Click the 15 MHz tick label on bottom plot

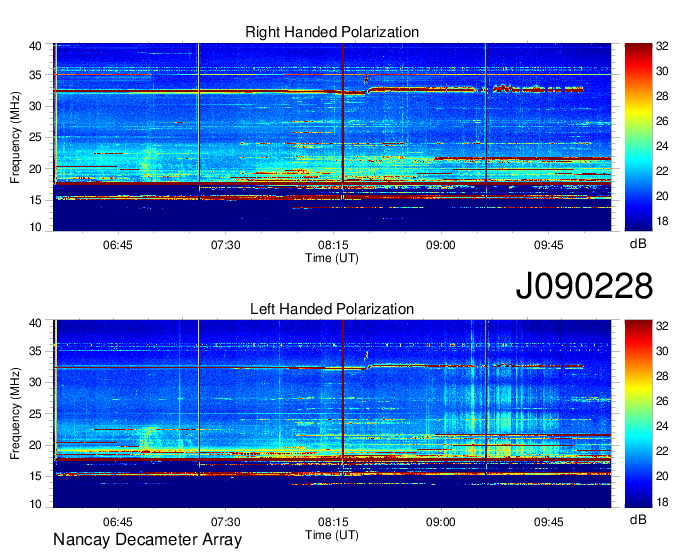point(36,477)
